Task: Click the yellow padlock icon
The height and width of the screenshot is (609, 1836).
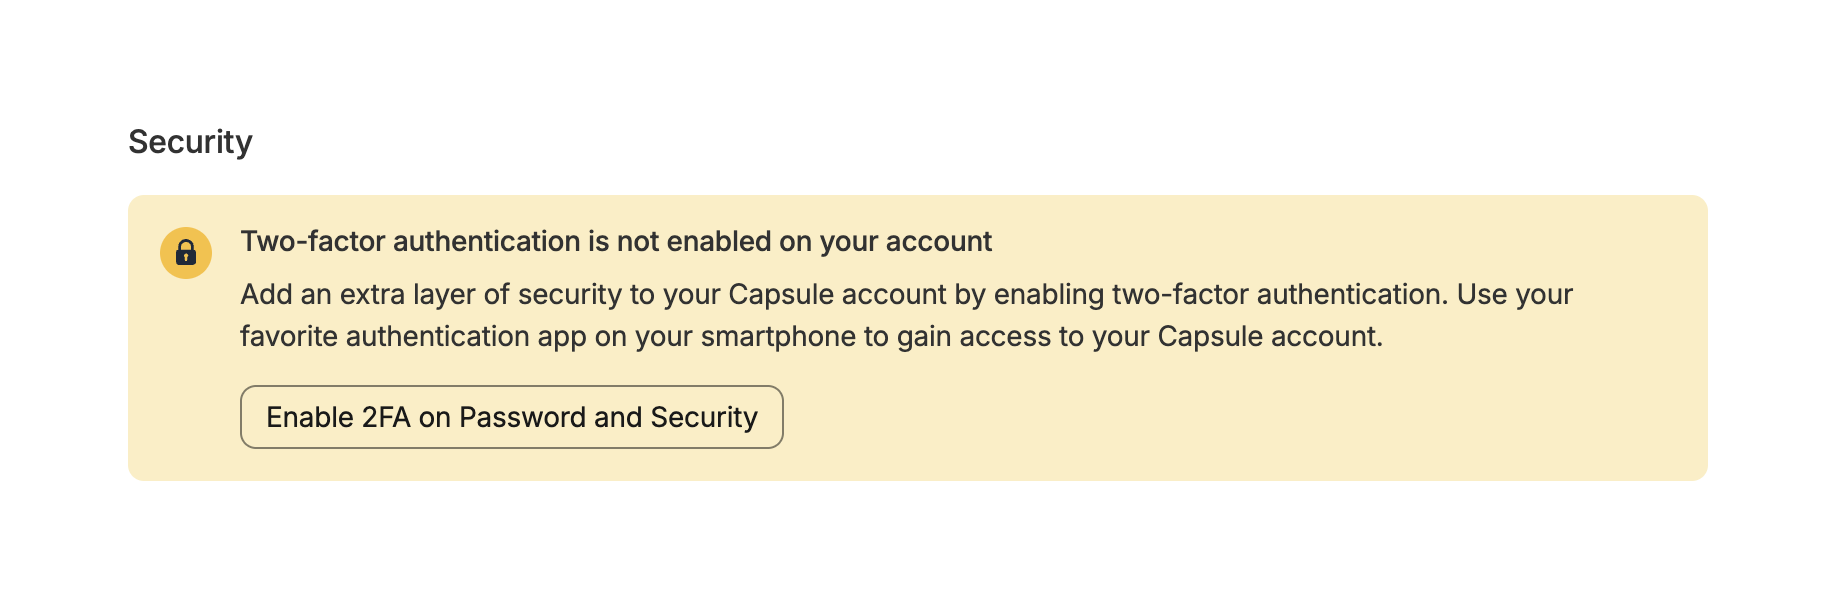Action: click(186, 253)
